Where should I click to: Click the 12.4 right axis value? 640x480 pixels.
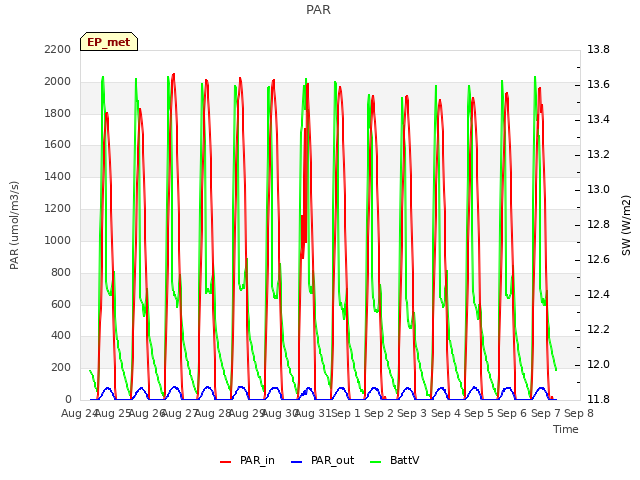598,294
